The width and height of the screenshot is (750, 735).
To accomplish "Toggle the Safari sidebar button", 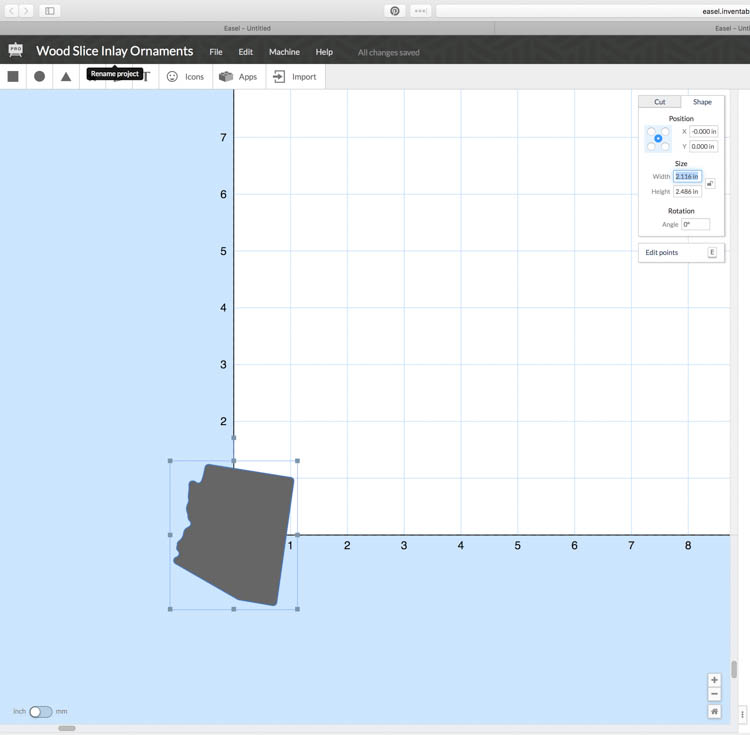I will click(x=50, y=11).
